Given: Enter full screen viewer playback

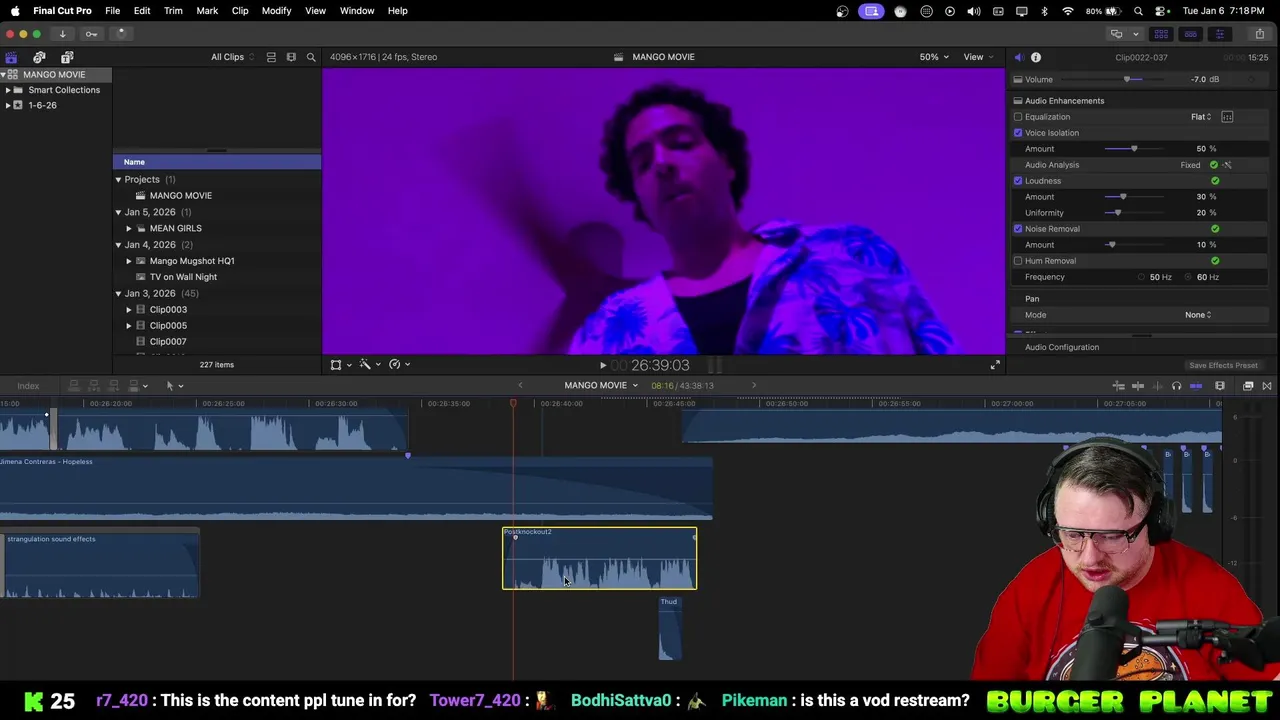Looking at the screenshot, I should pyautogui.click(x=995, y=365).
